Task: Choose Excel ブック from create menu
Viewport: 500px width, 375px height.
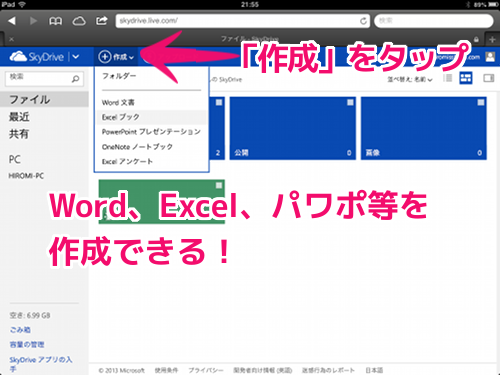Action: point(152,117)
